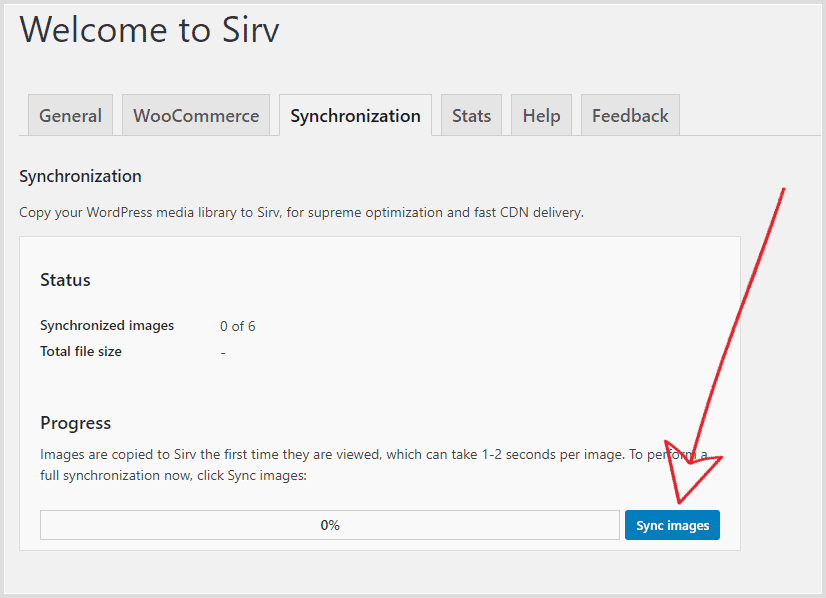
Task: Open the General tab
Action: click(70, 115)
